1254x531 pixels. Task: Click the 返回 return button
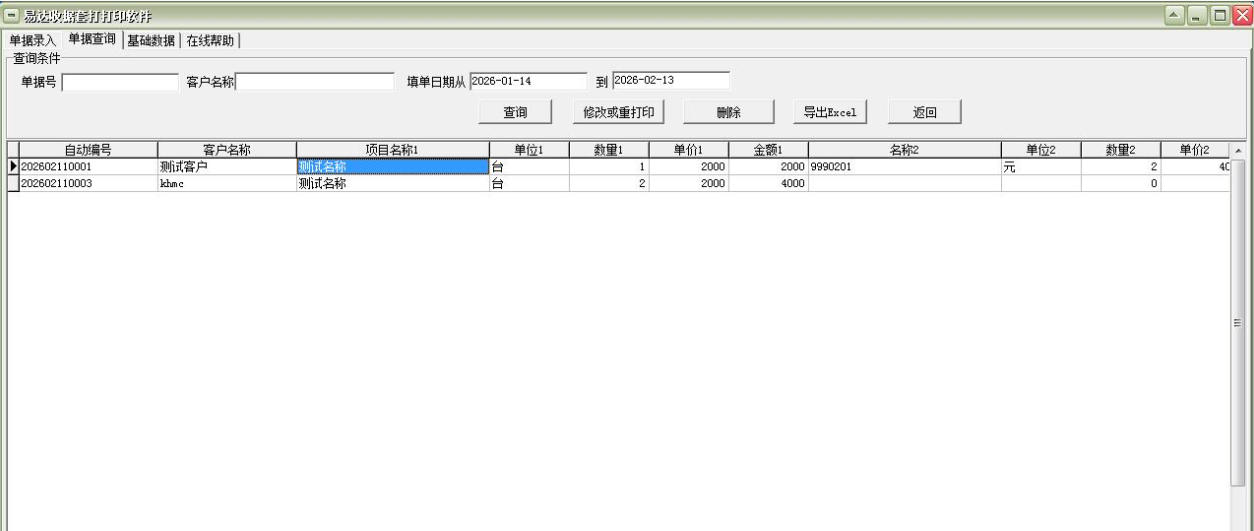[924, 113]
